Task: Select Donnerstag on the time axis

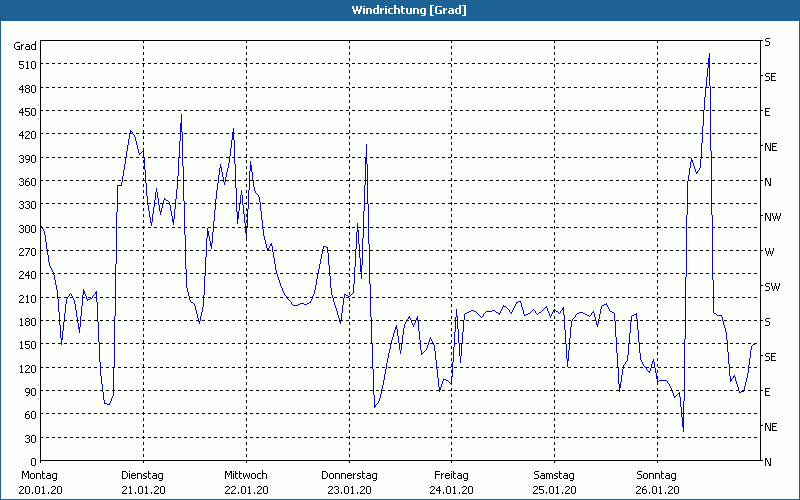Action: tap(349, 475)
